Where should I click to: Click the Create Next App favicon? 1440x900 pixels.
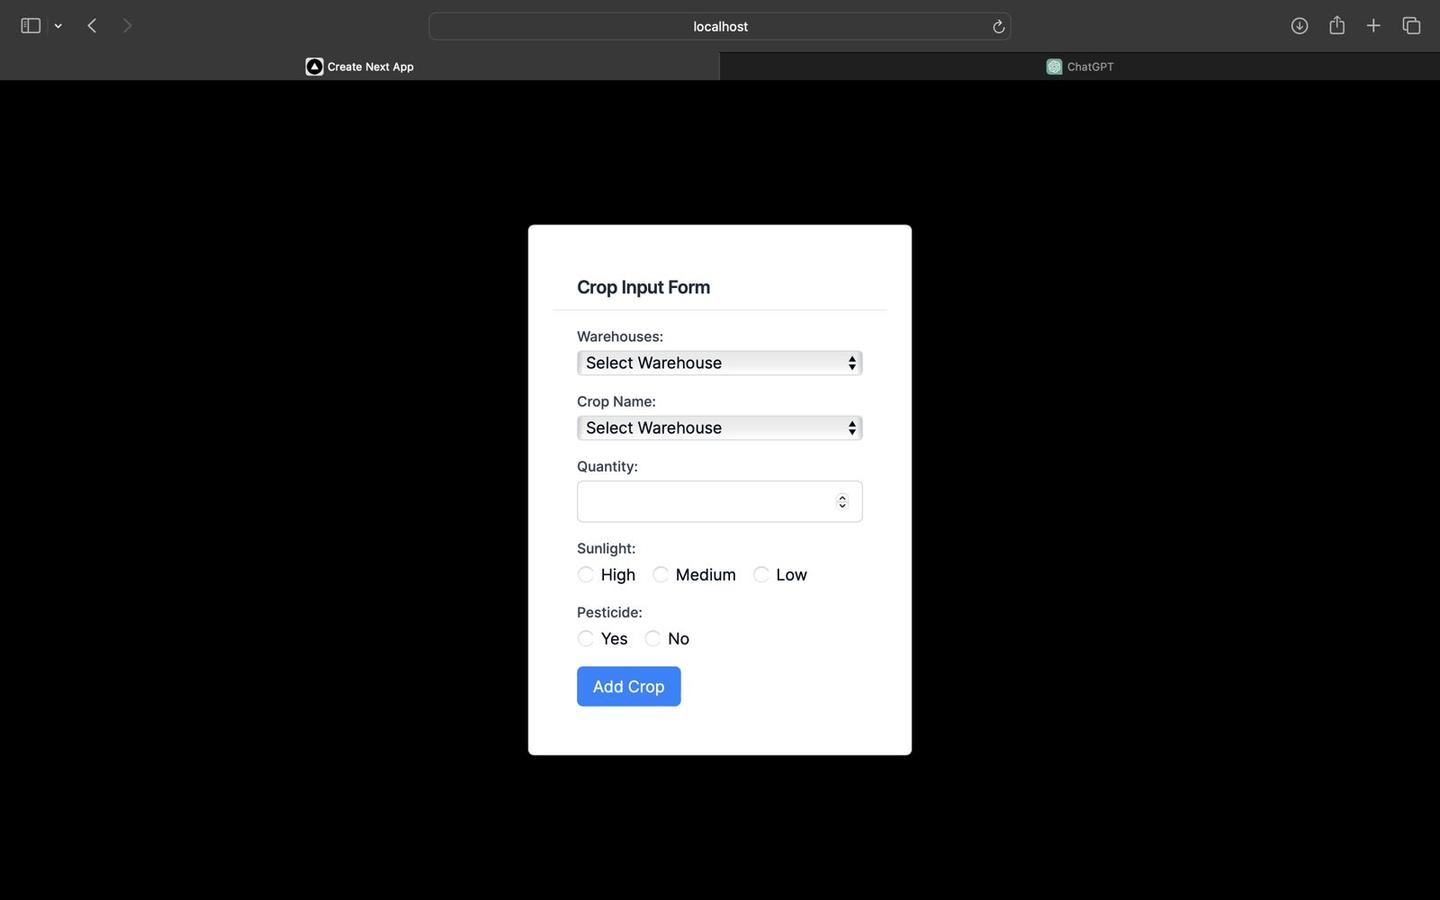click(x=314, y=67)
